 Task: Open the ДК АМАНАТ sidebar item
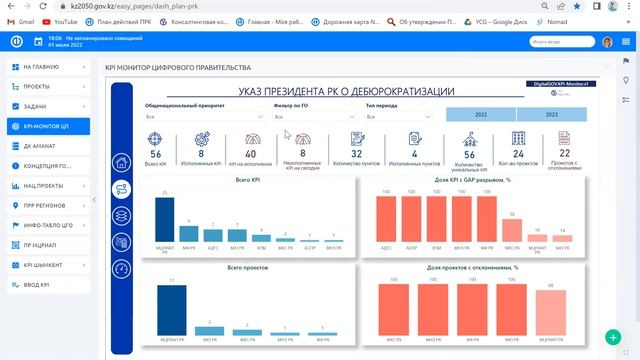click(48, 146)
